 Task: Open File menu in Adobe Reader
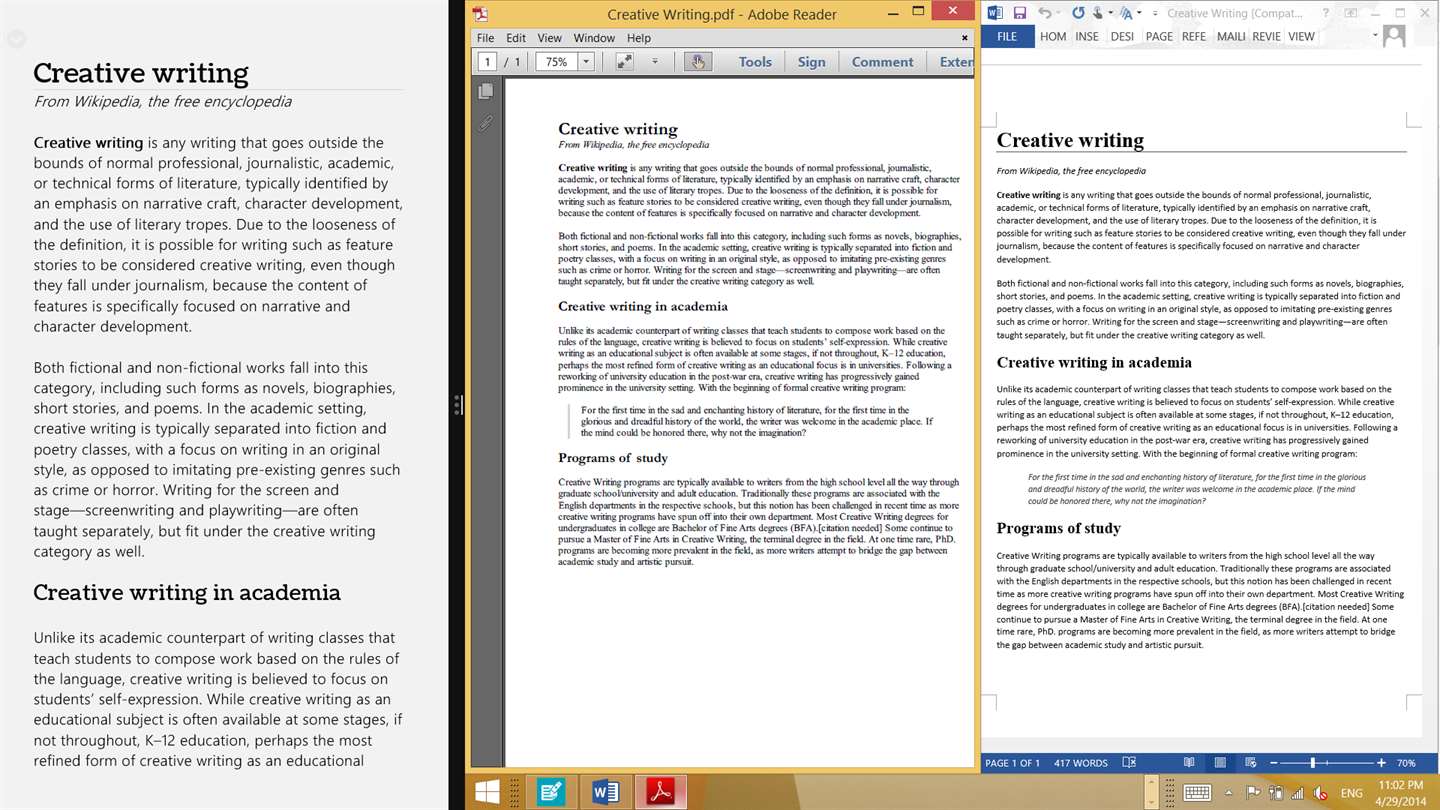click(485, 38)
